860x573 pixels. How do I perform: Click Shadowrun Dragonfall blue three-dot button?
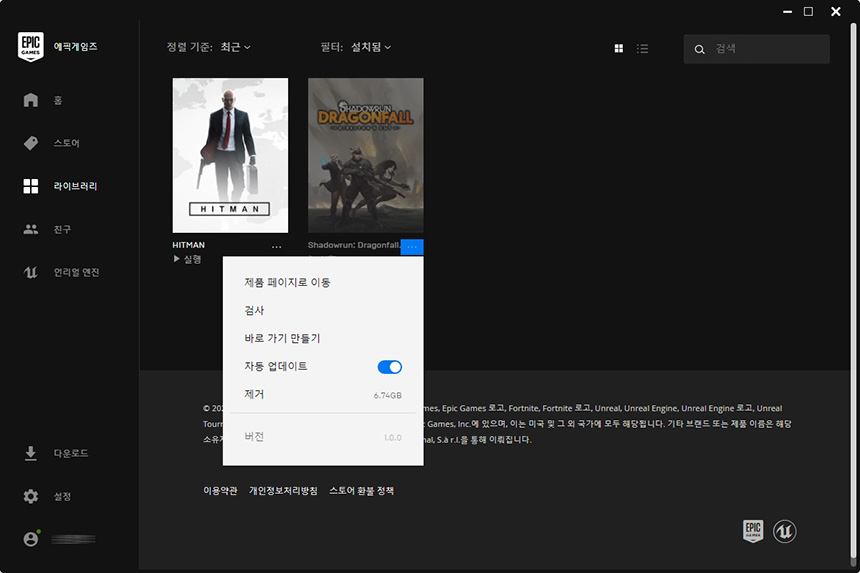tap(412, 247)
